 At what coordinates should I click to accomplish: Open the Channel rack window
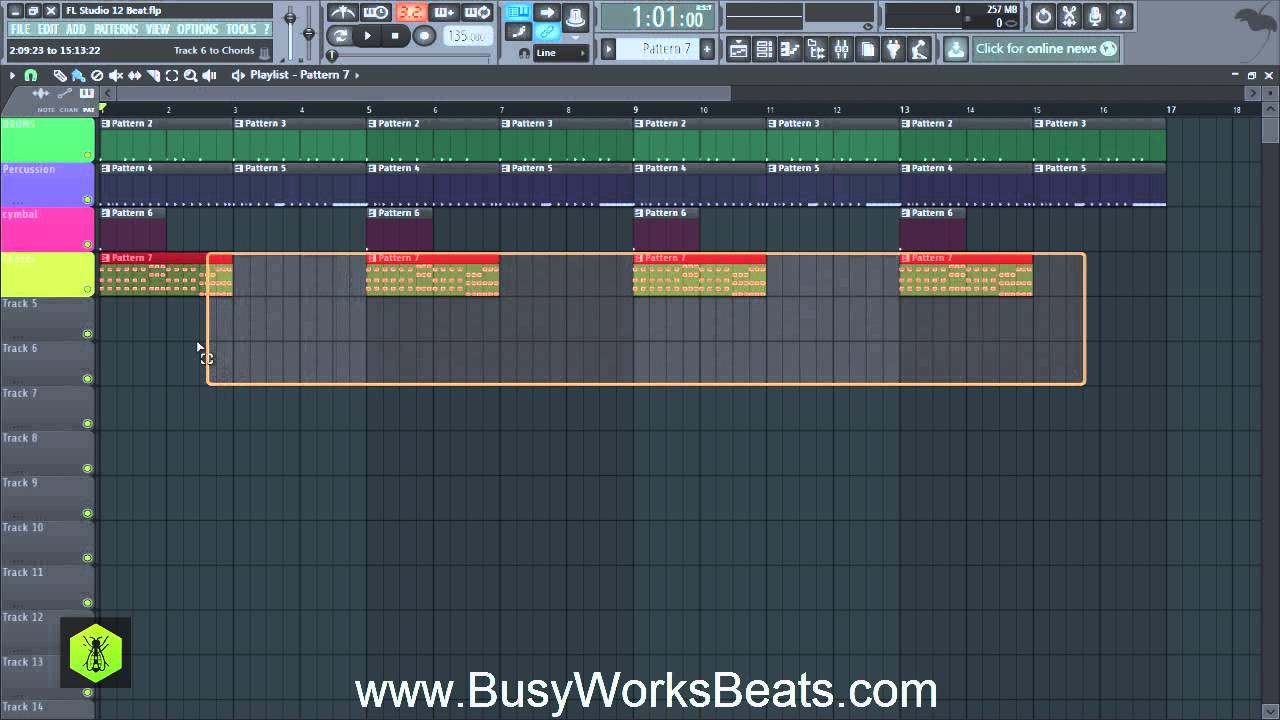(764, 49)
